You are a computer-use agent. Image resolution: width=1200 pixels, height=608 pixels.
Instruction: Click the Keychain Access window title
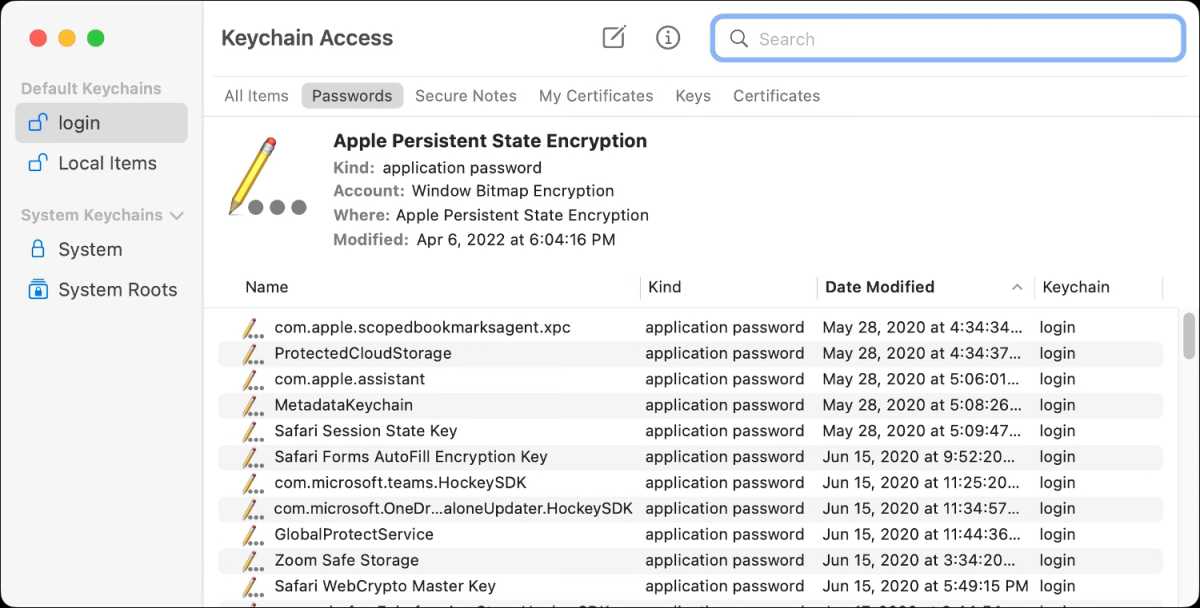[307, 38]
